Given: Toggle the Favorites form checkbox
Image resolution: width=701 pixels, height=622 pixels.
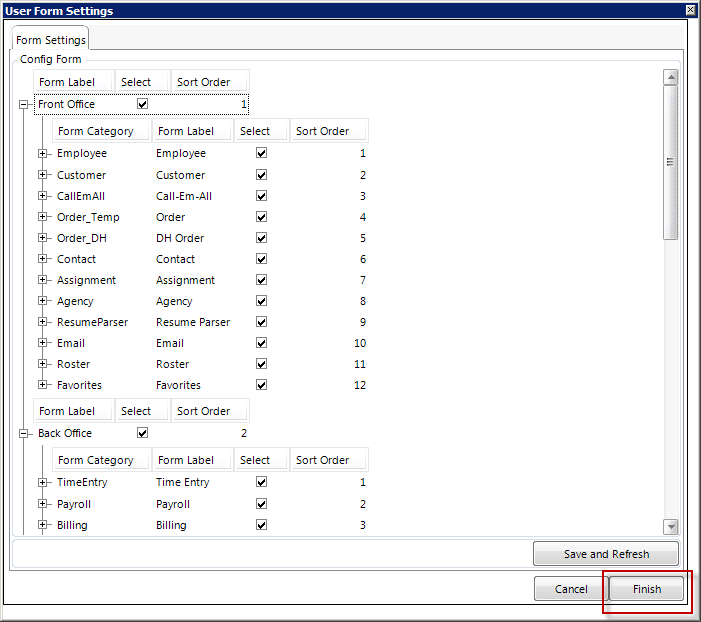Looking at the screenshot, I should coord(262,385).
